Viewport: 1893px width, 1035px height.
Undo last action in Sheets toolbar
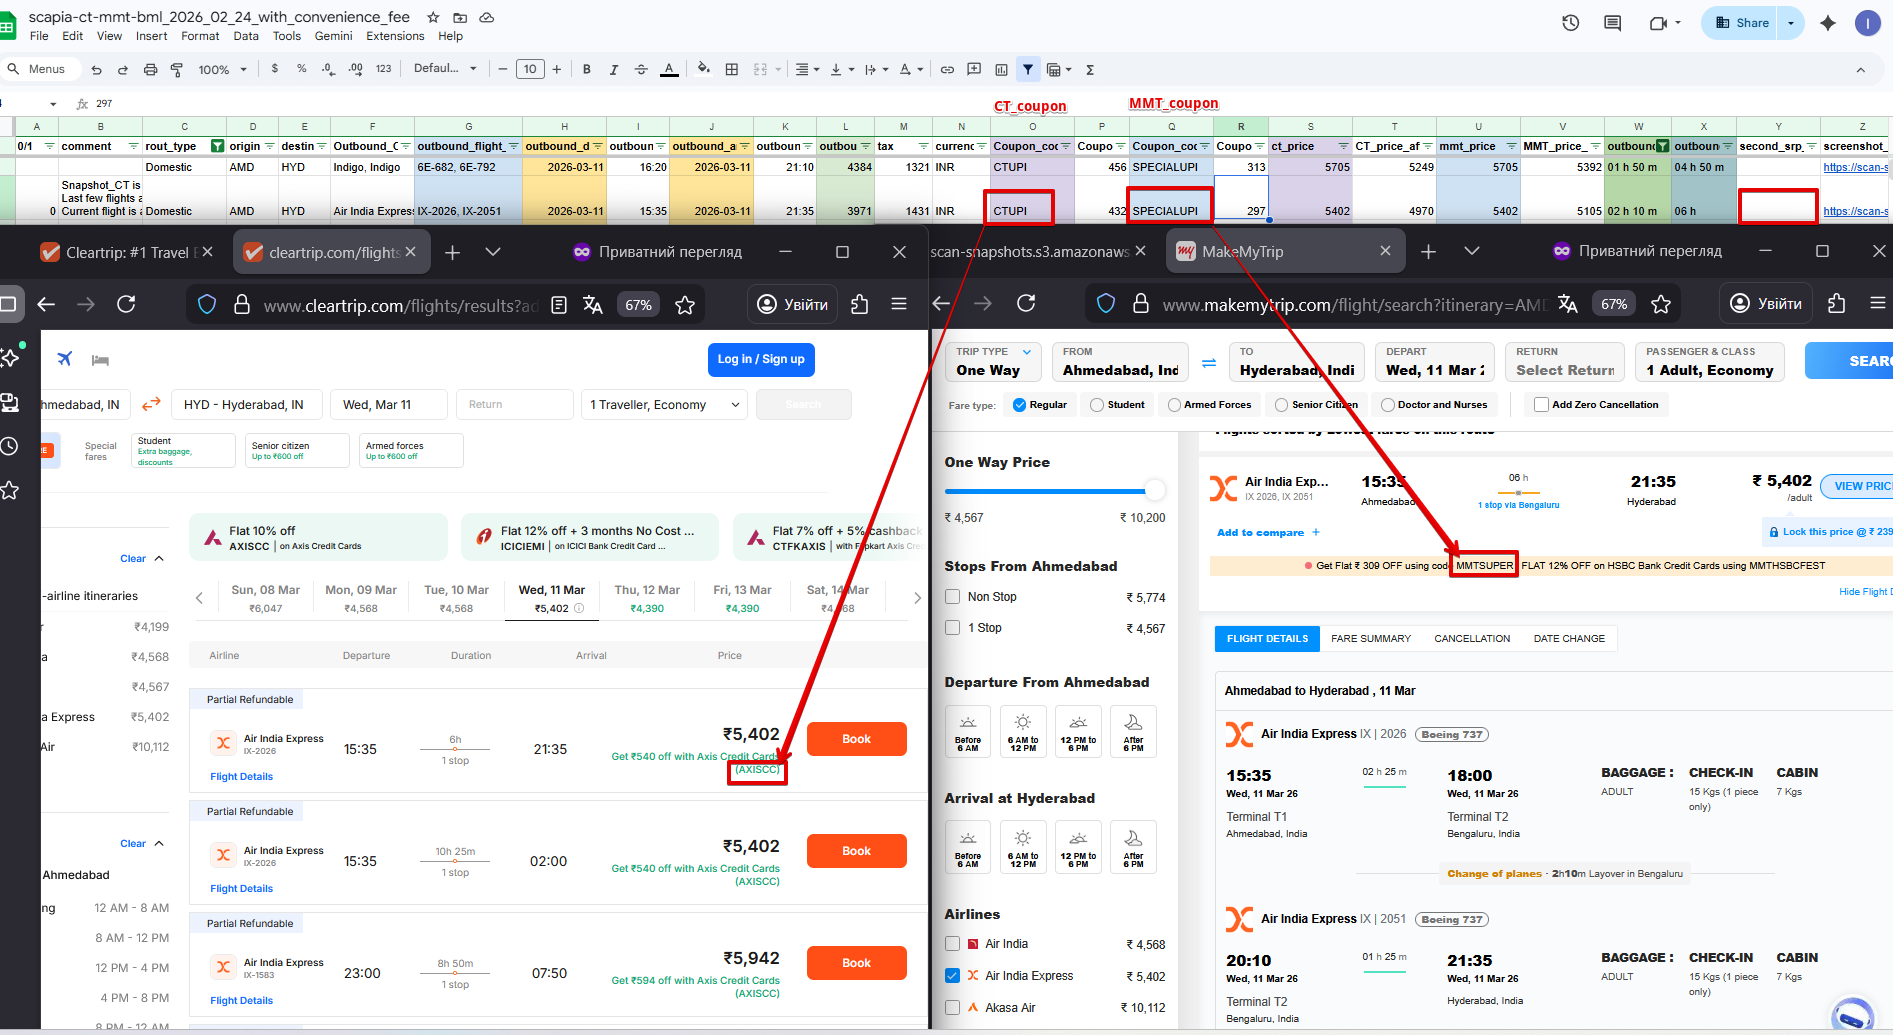coord(96,70)
